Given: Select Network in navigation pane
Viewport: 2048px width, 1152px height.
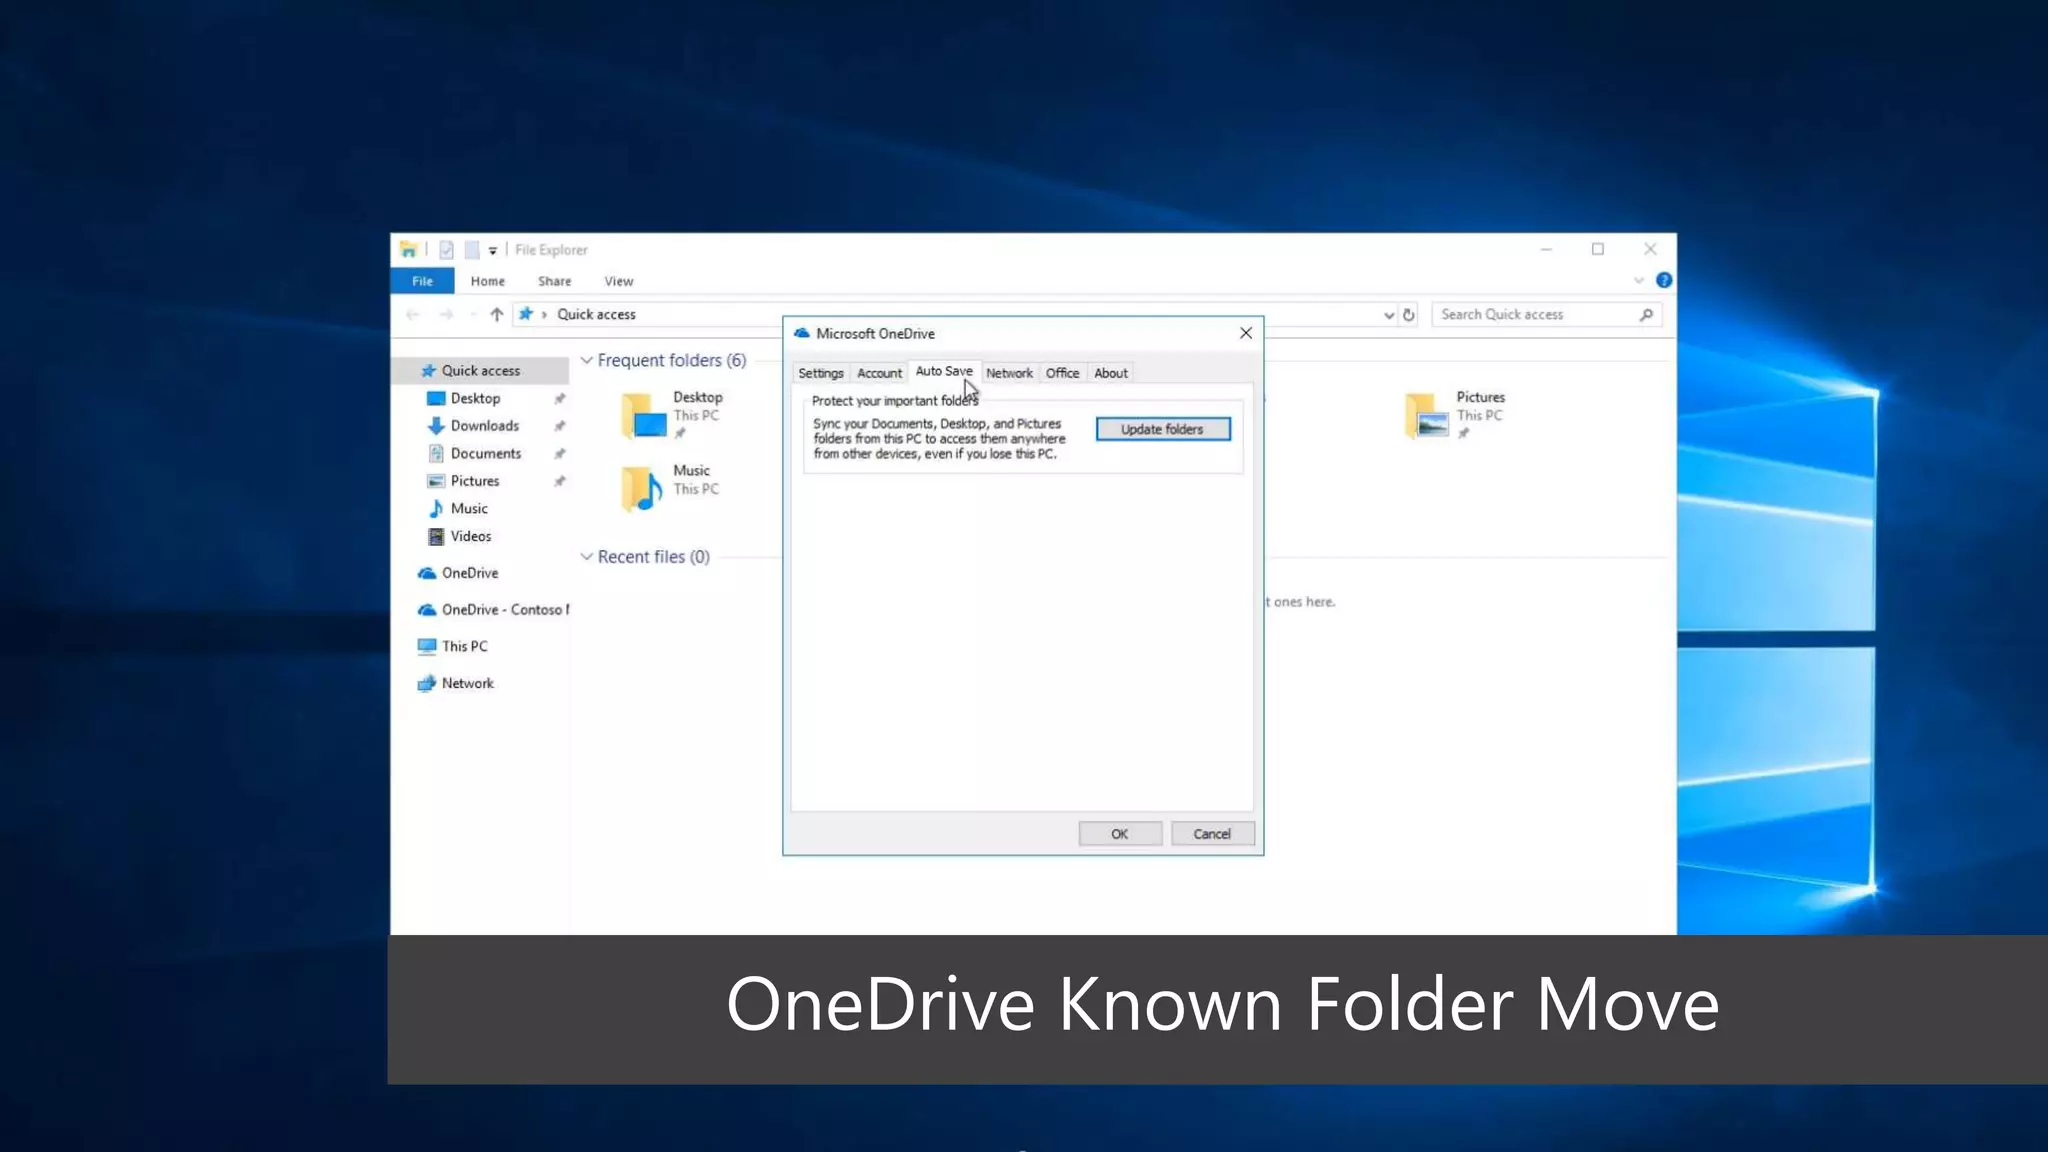Looking at the screenshot, I should pos(467,684).
